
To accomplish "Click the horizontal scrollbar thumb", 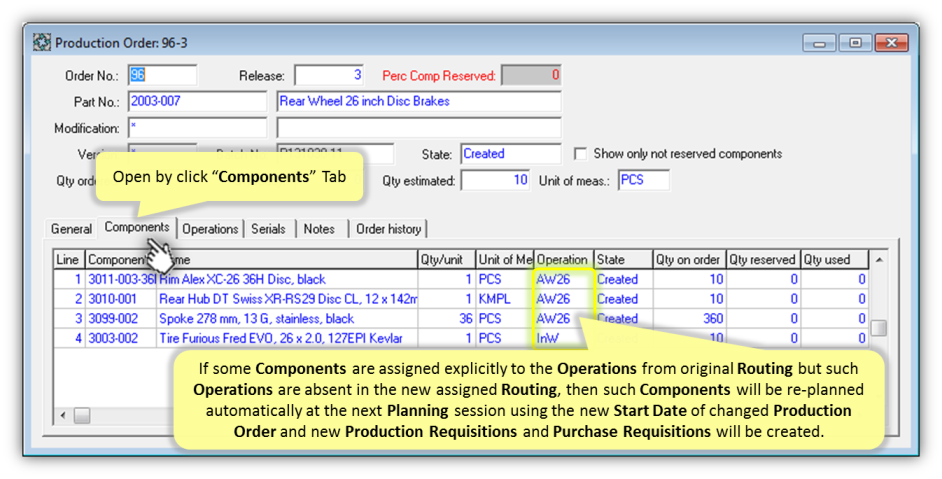I will coord(82,415).
